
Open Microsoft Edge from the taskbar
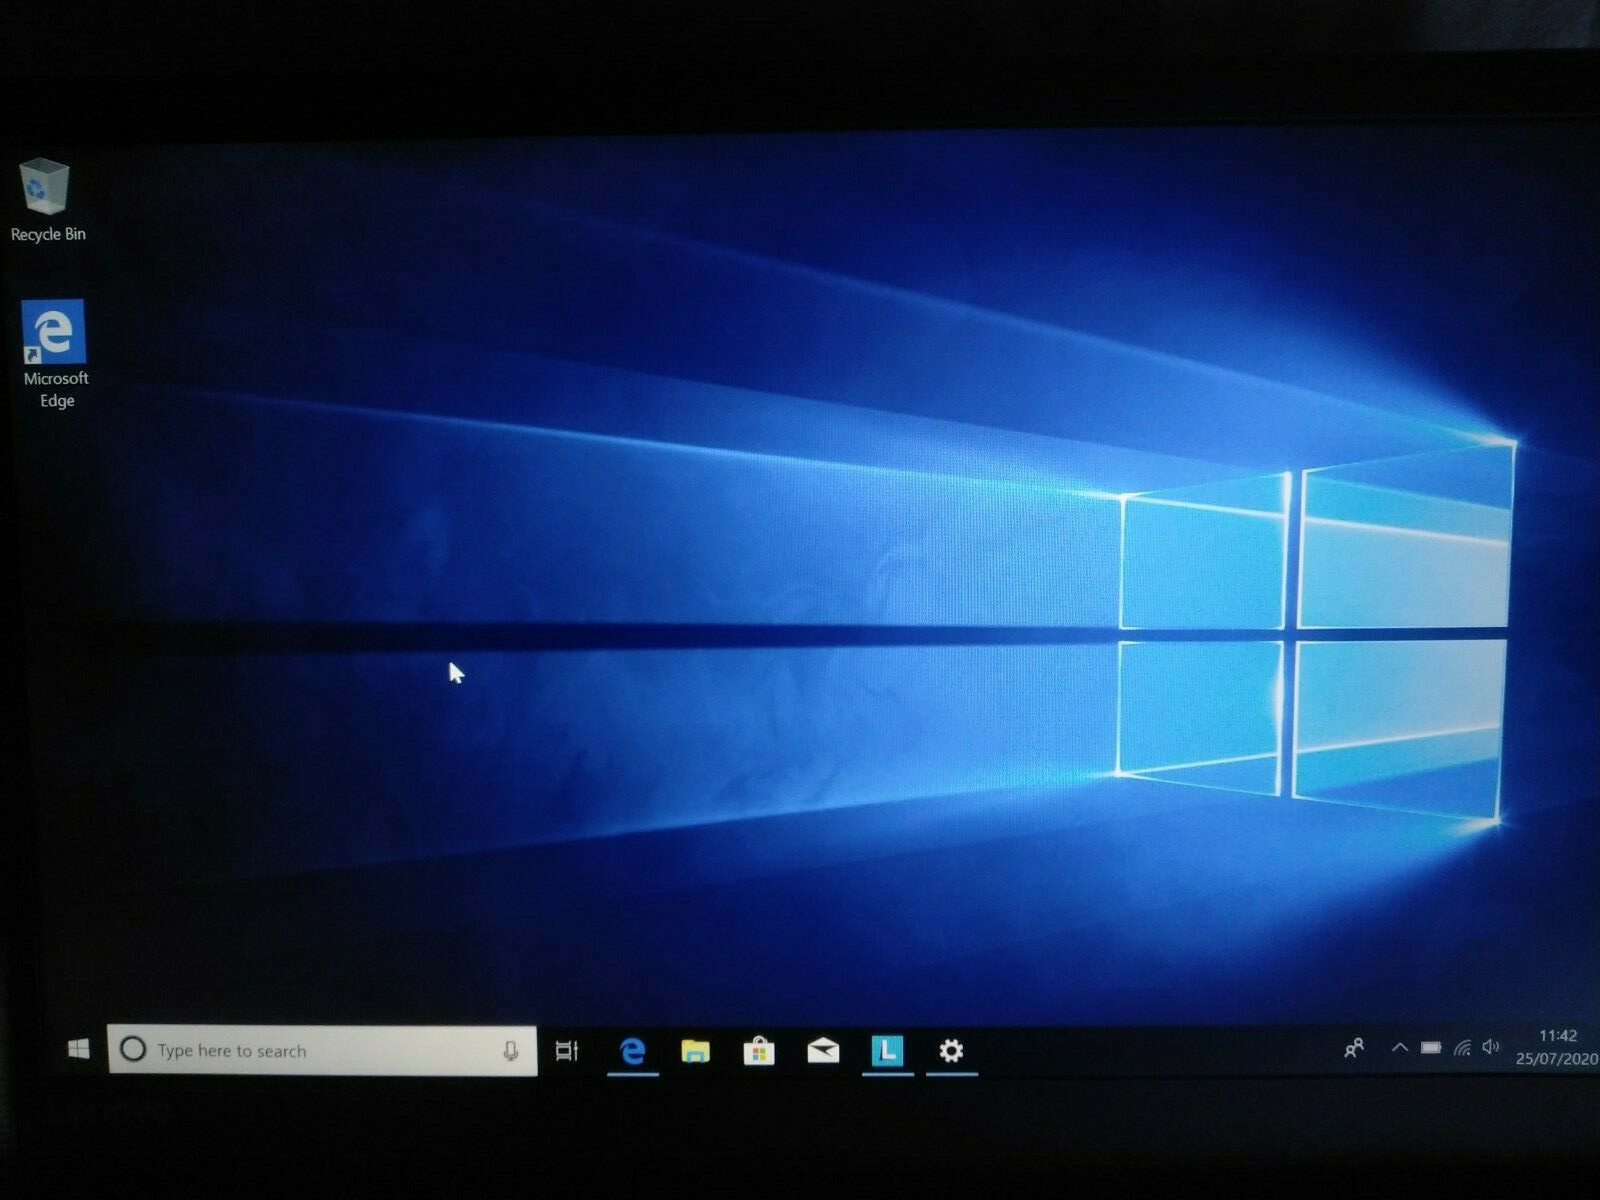(x=632, y=1051)
